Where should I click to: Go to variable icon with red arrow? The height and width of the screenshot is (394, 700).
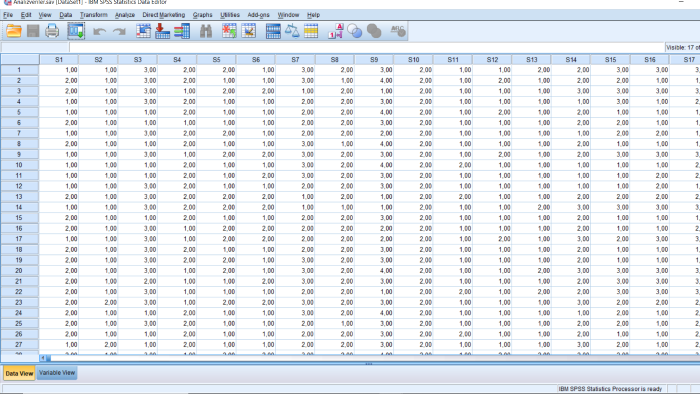(x=162, y=31)
